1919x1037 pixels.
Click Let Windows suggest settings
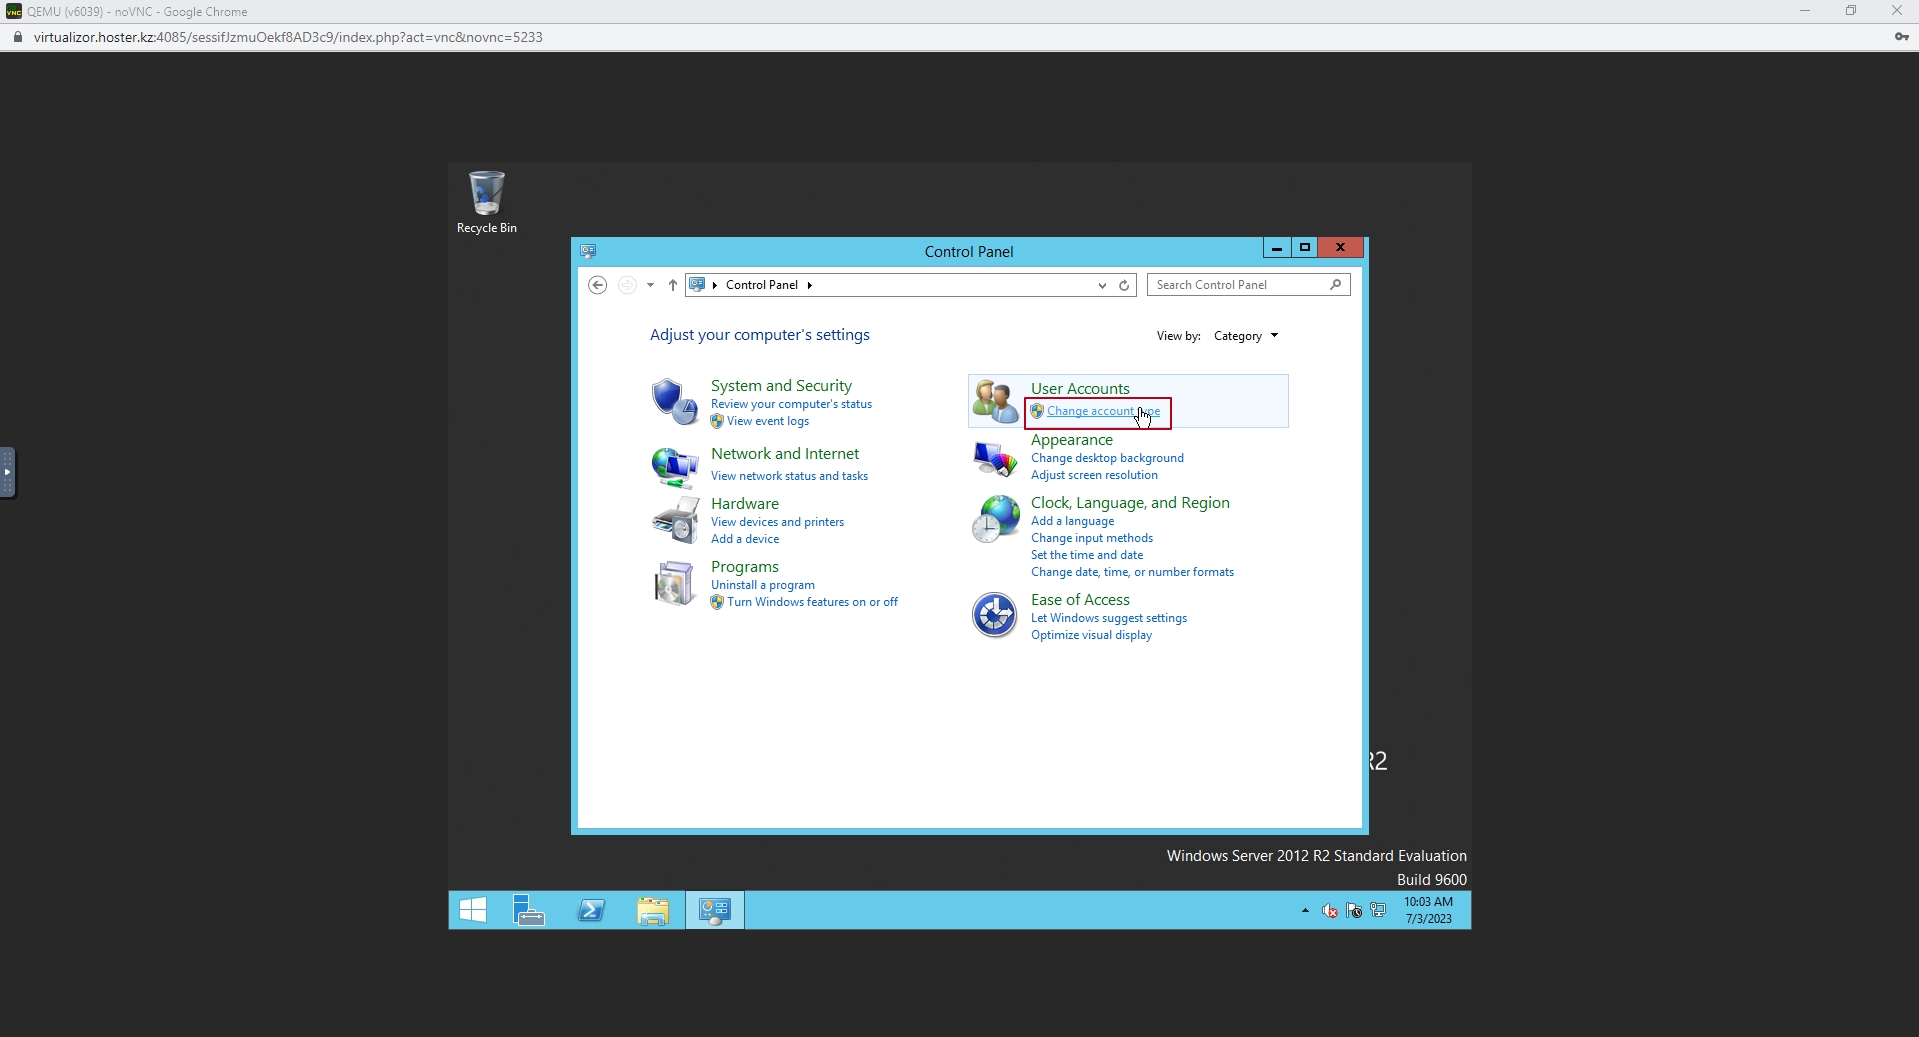pos(1109,618)
